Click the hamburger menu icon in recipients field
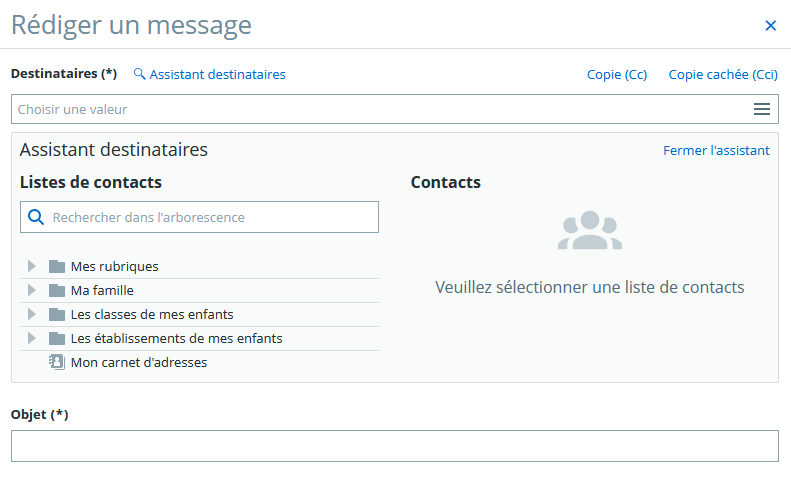 [762, 109]
